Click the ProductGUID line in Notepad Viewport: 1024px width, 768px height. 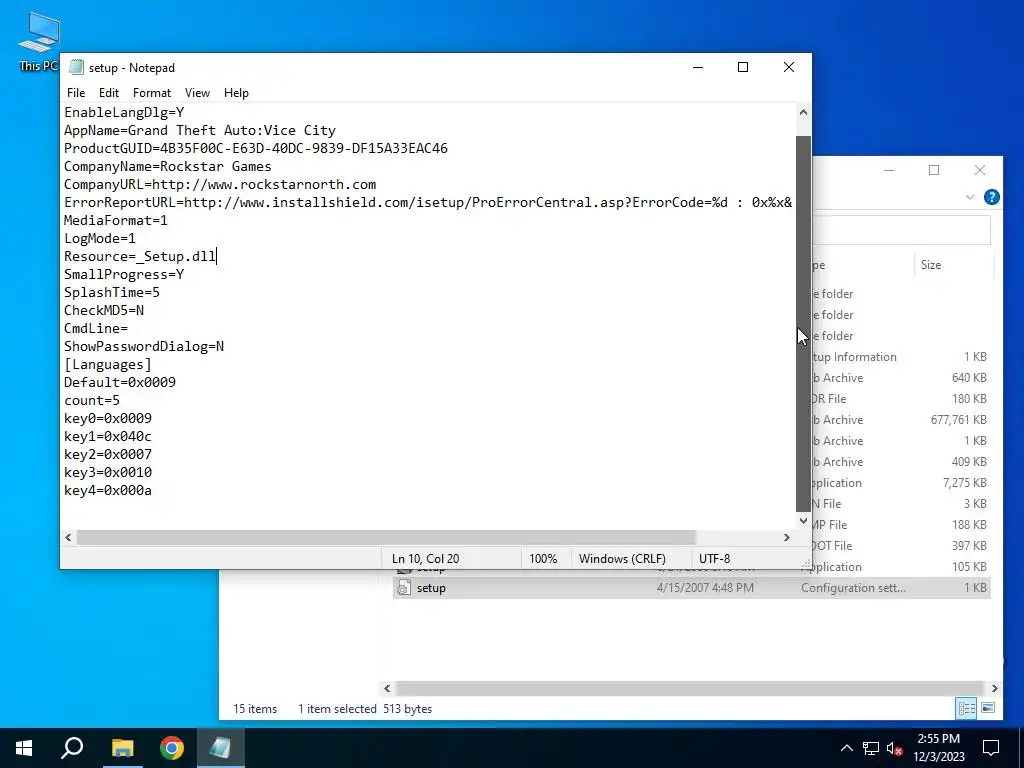click(256, 148)
